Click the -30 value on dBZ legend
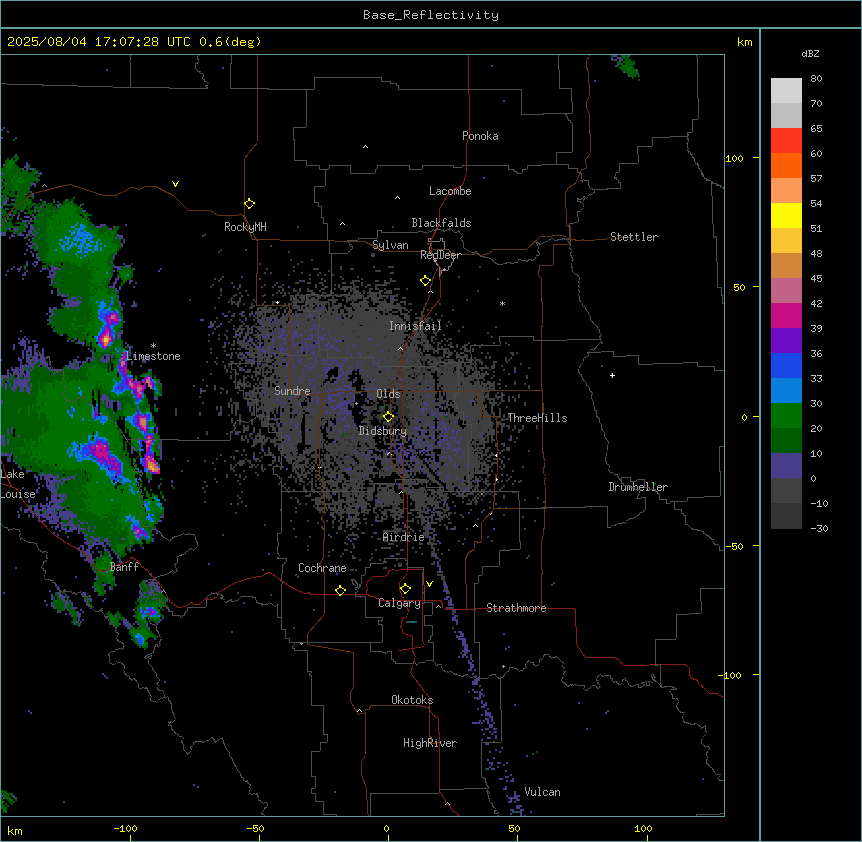This screenshot has height=842, width=862. [819, 528]
